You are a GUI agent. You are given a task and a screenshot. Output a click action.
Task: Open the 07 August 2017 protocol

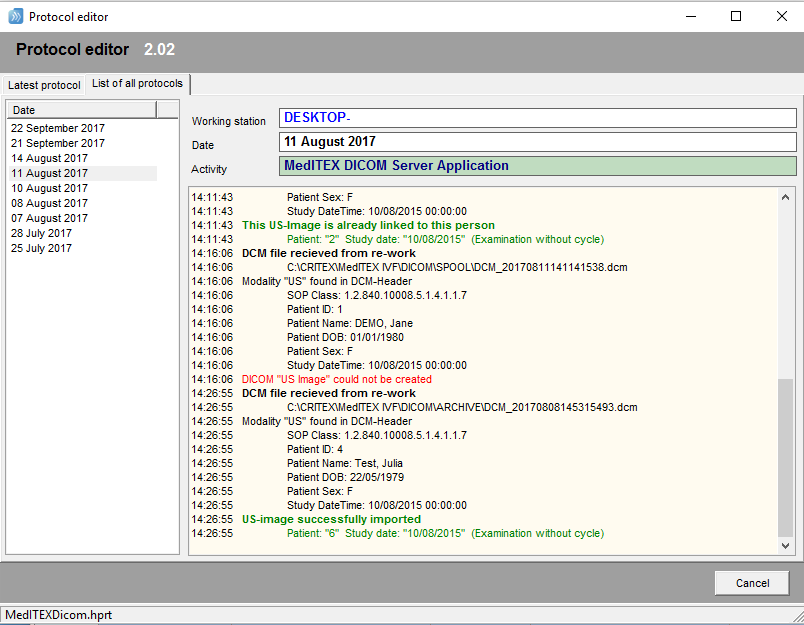pos(50,218)
